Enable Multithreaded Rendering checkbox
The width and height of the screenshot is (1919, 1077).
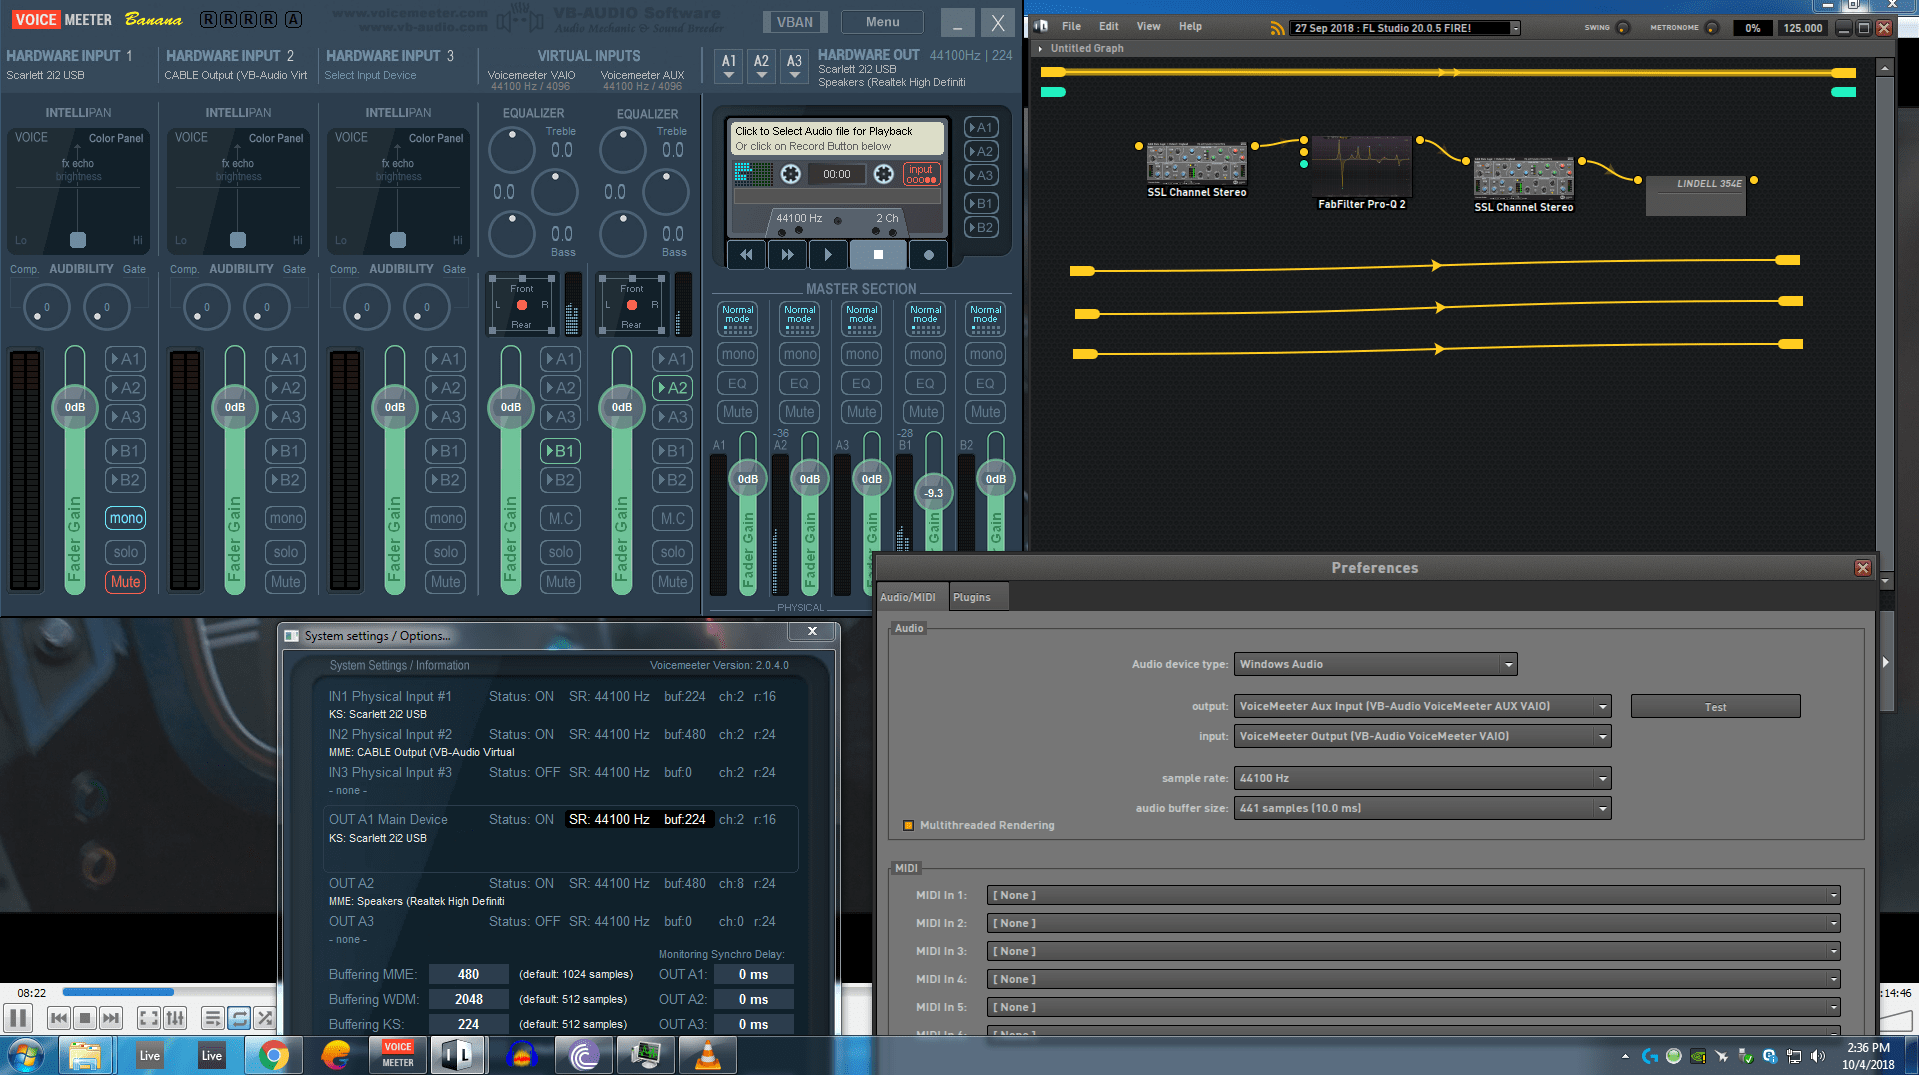click(909, 826)
